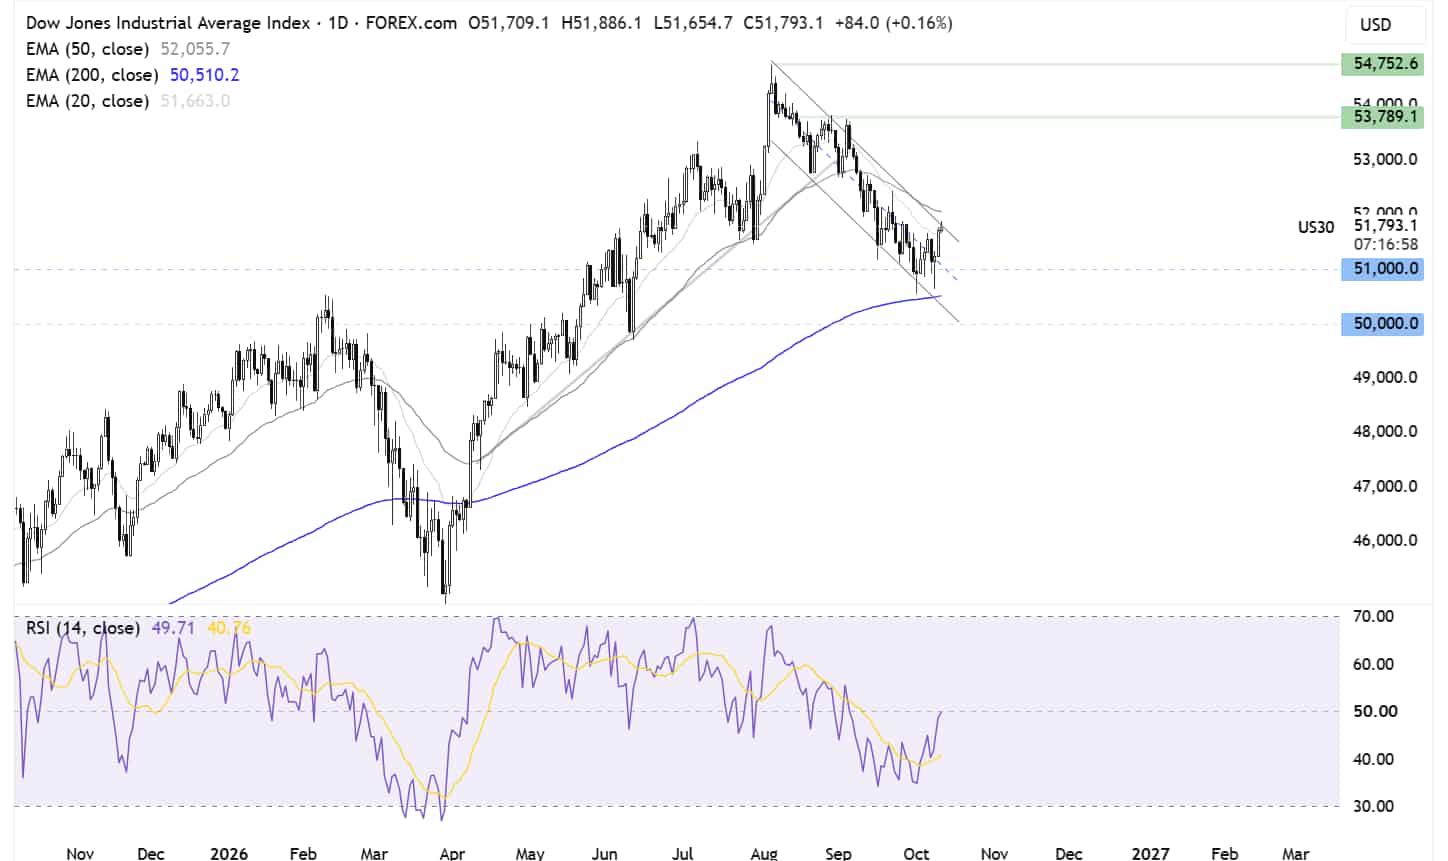This screenshot has width=1448, height=861.
Task: Select the EMA (20, close) indicator legend
Action: 87,101
